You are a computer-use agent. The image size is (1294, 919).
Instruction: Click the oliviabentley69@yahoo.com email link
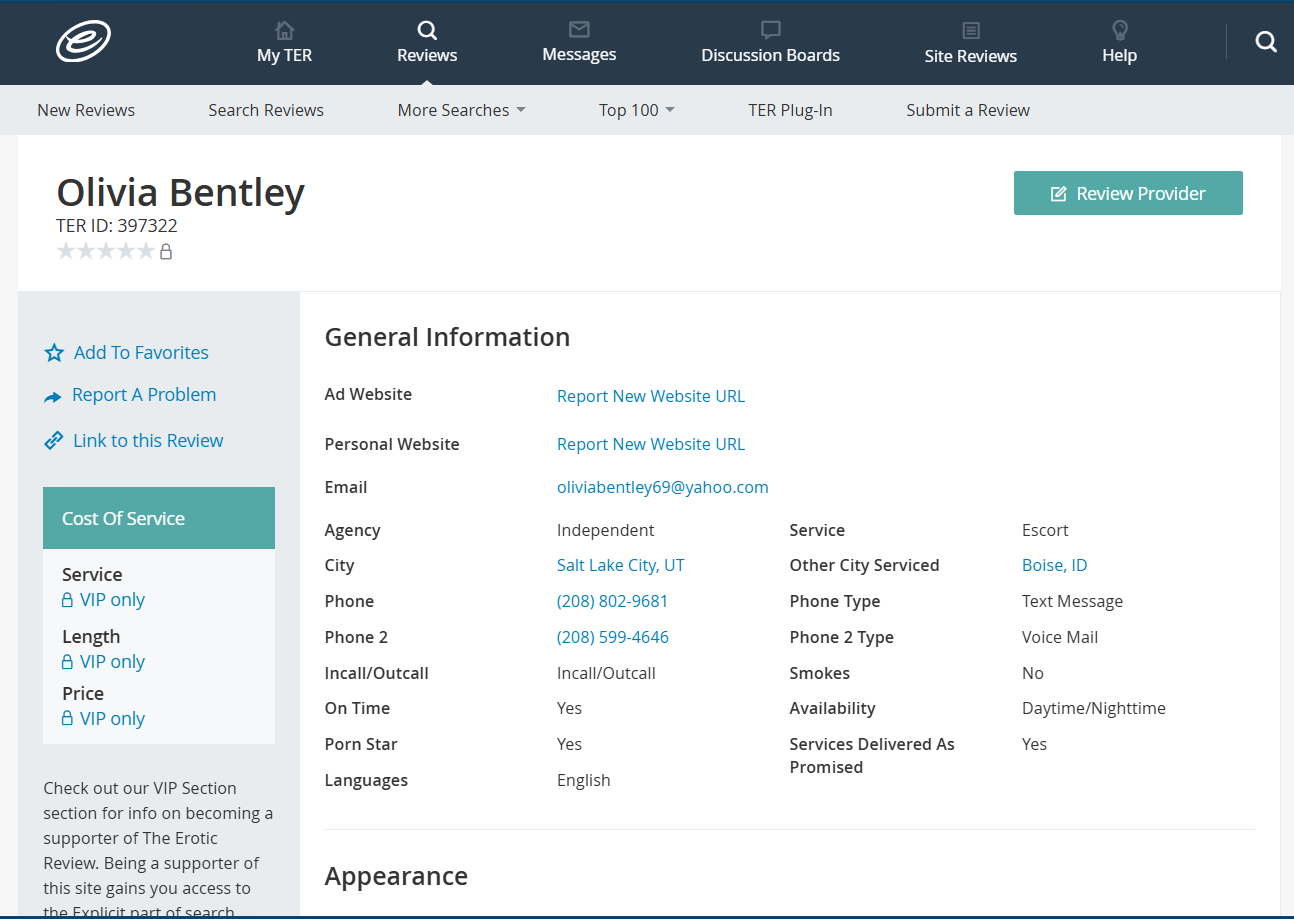pos(663,487)
